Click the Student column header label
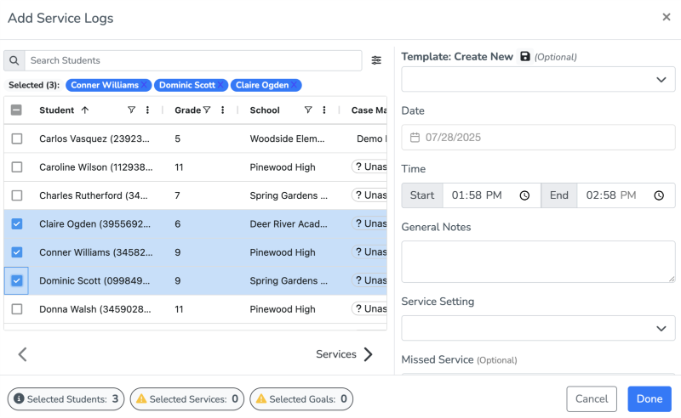681x418 pixels. (56, 110)
